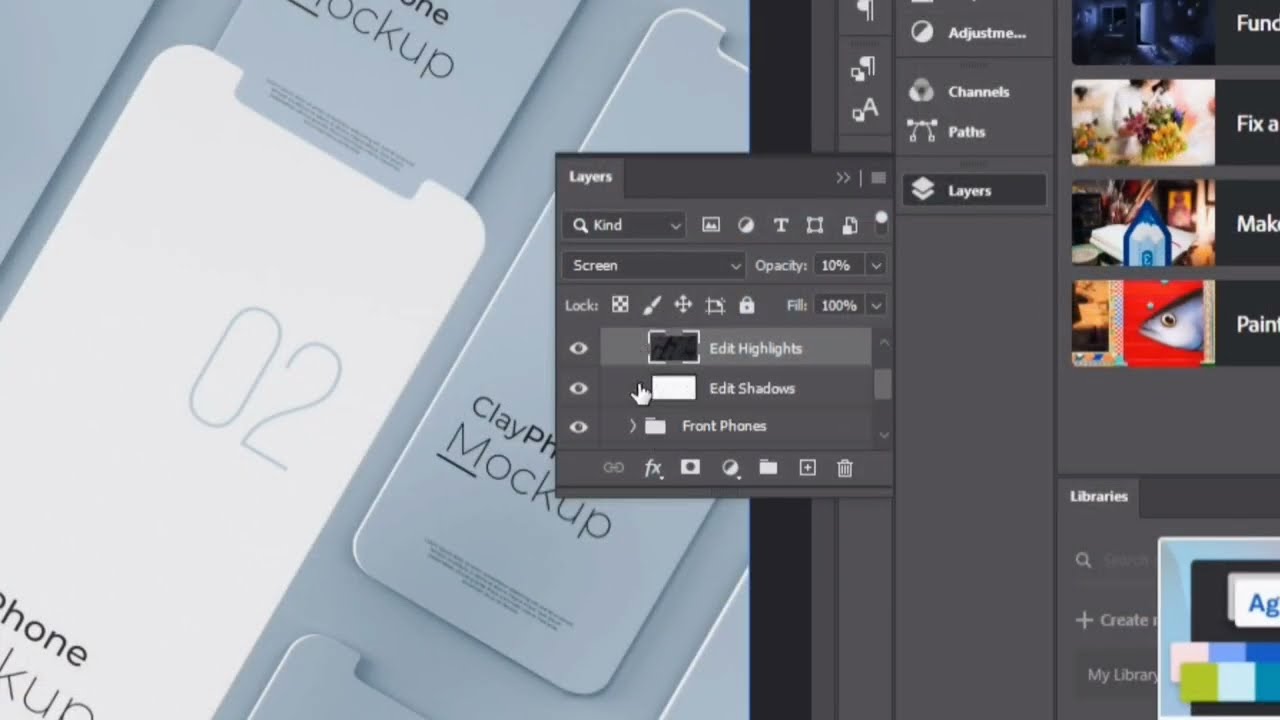The image size is (1280, 720).
Task: Filter for type layers
Action: pyautogui.click(x=781, y=225)
